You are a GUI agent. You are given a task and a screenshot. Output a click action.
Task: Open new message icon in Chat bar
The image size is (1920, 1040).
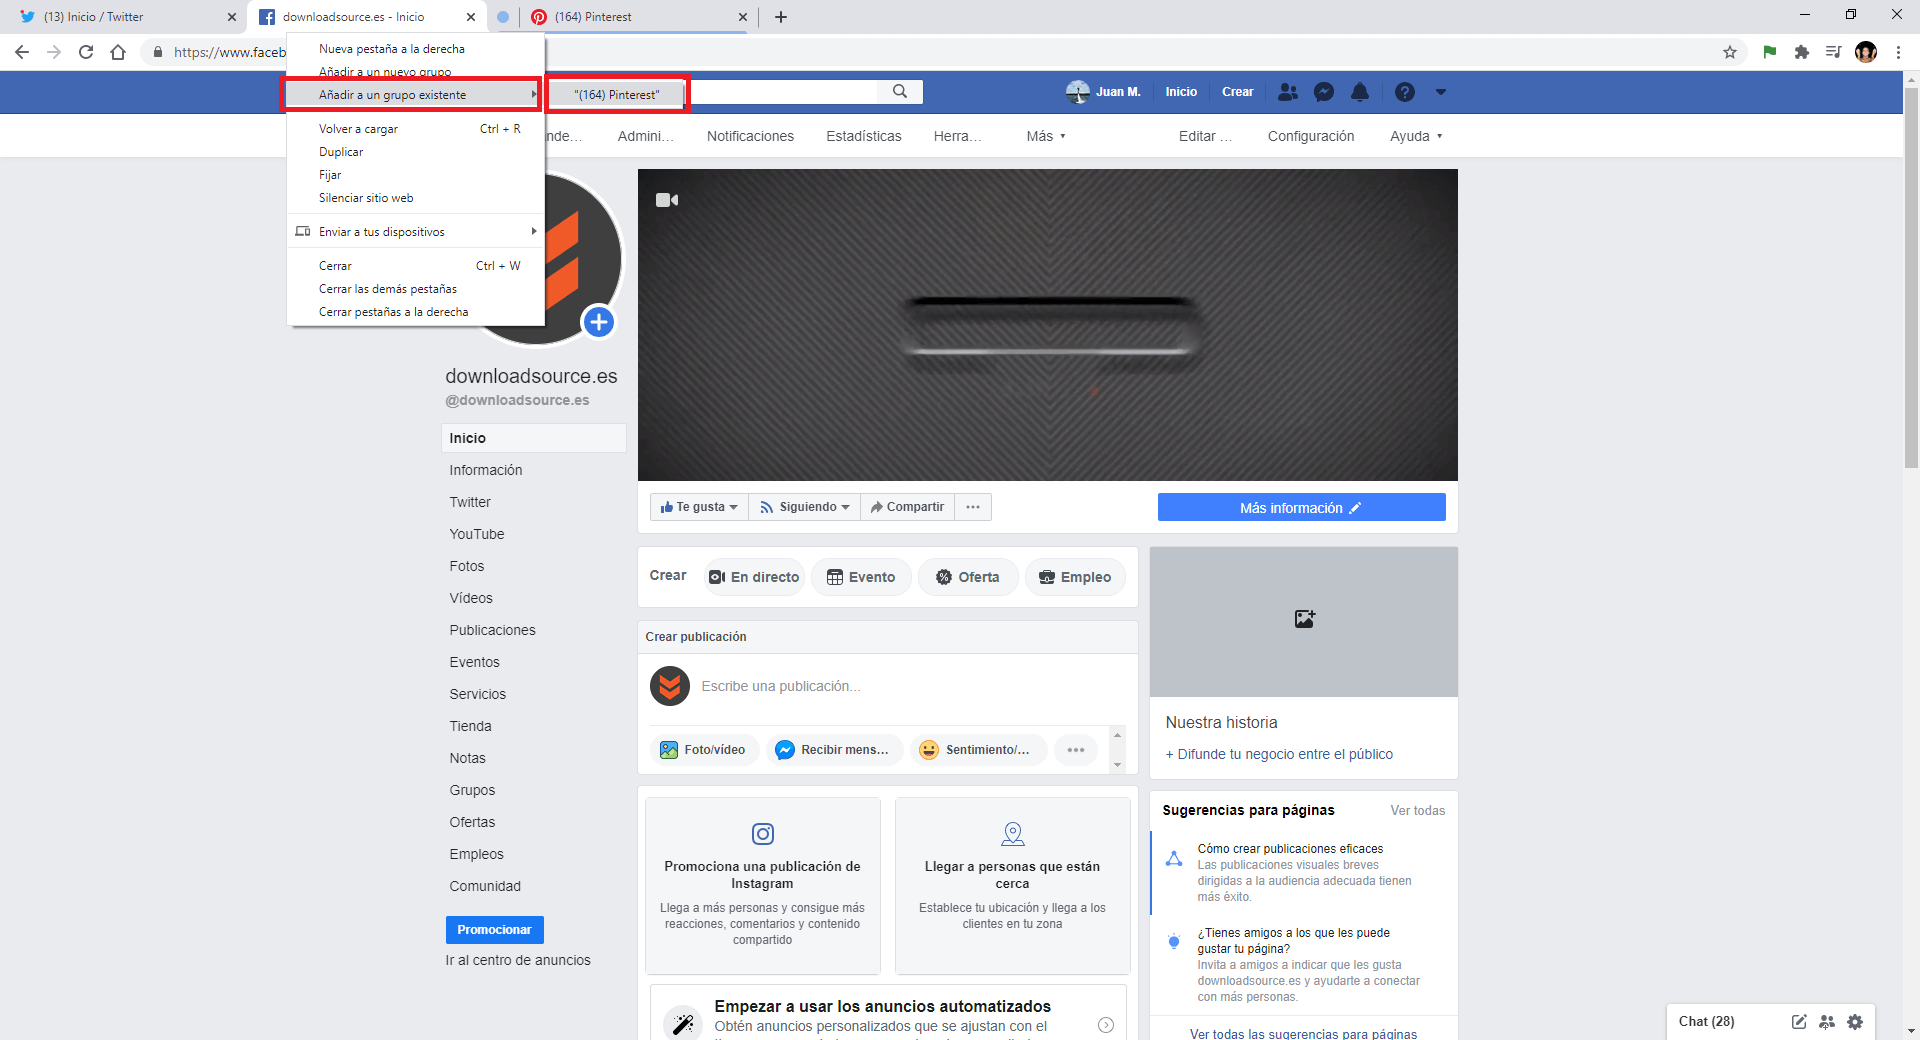[1799, 1021]
